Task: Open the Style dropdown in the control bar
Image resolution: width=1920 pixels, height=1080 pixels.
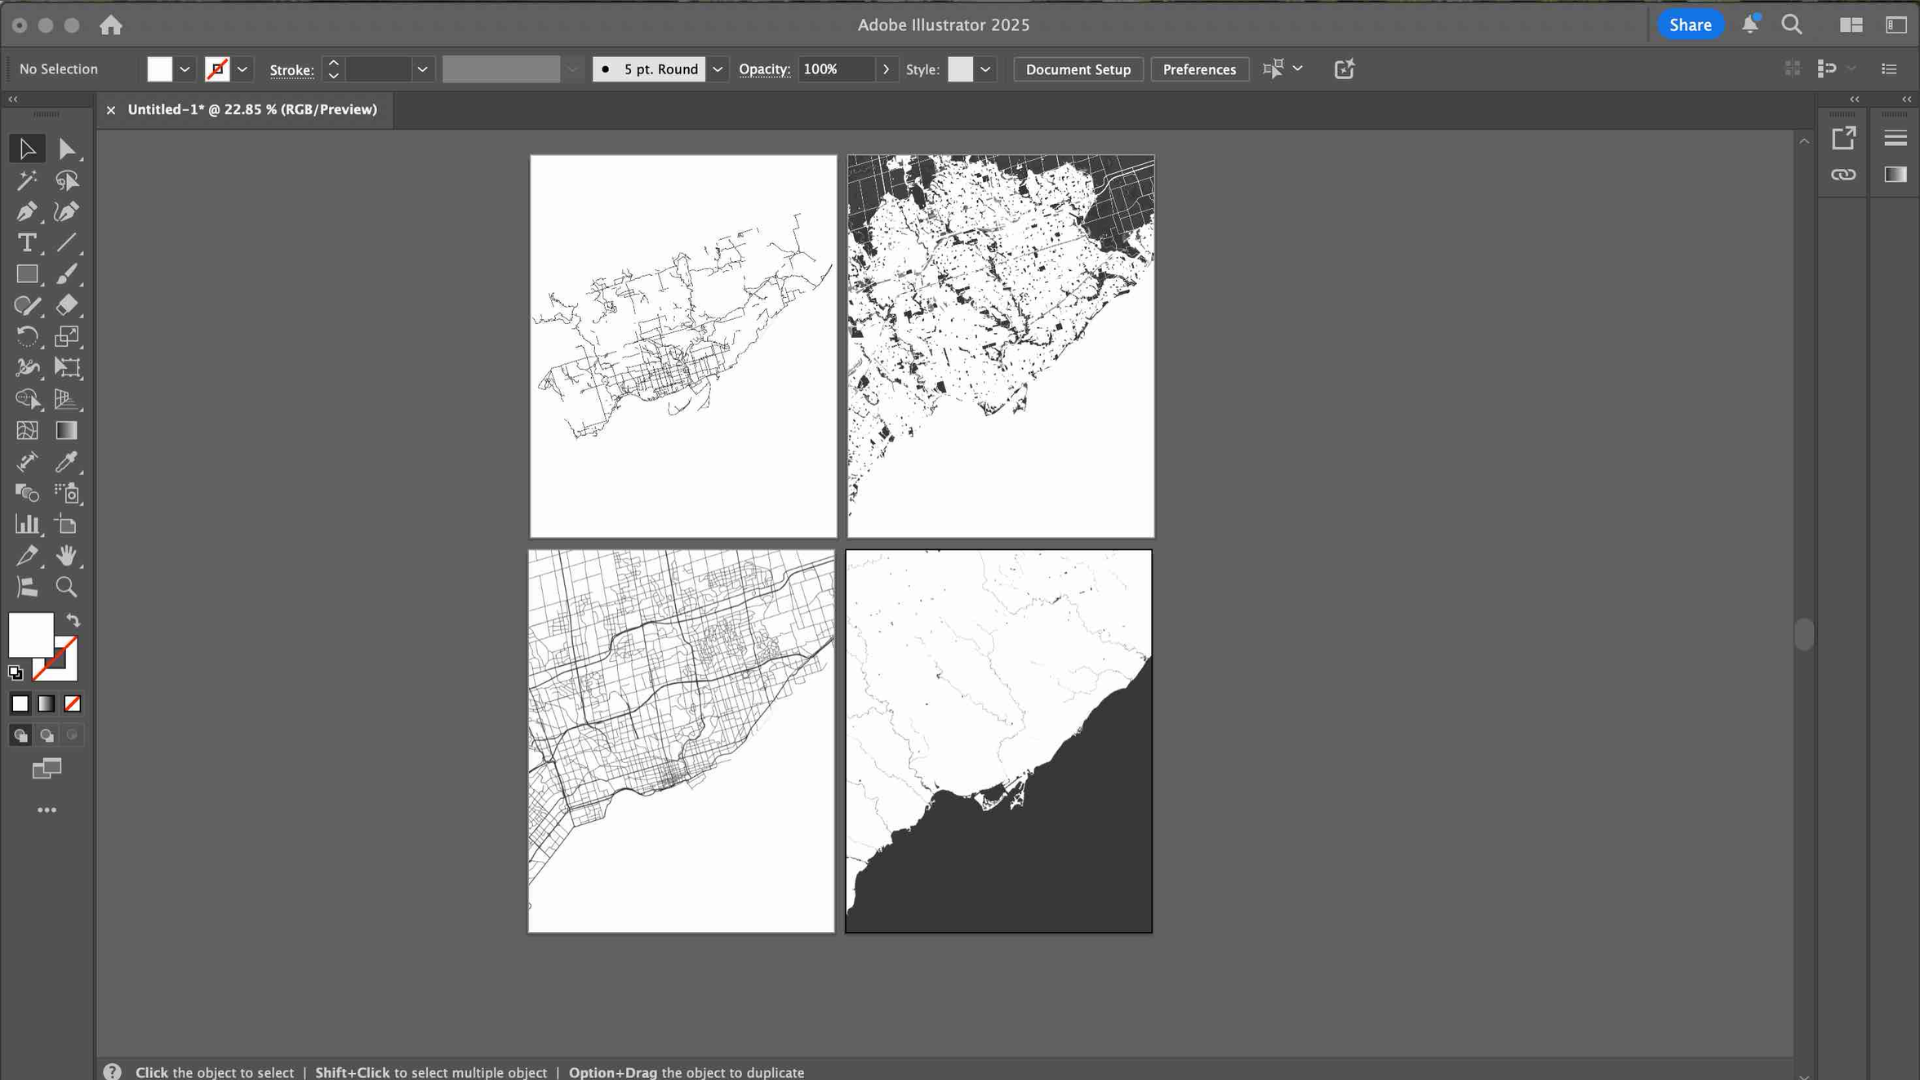Action: 985,69
